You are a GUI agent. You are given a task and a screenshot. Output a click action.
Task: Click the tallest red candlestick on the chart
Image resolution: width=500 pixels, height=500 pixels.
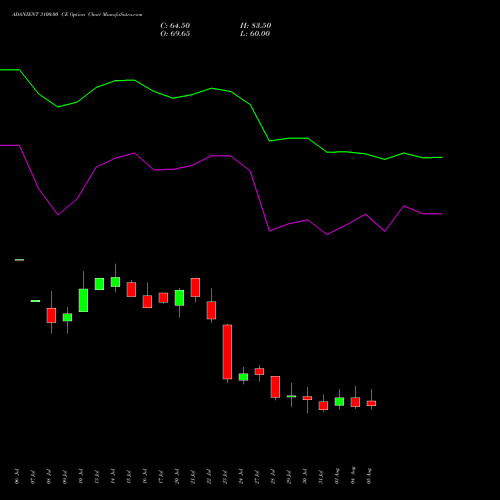(x=227, y=352)
